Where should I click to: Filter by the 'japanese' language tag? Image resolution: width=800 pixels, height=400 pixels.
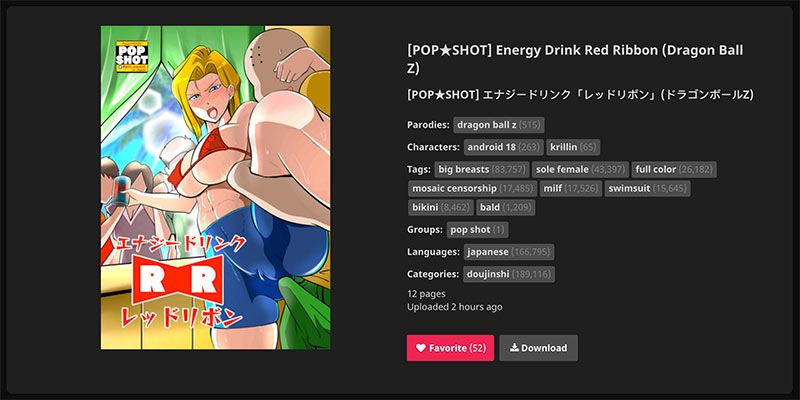pos(509,252)
